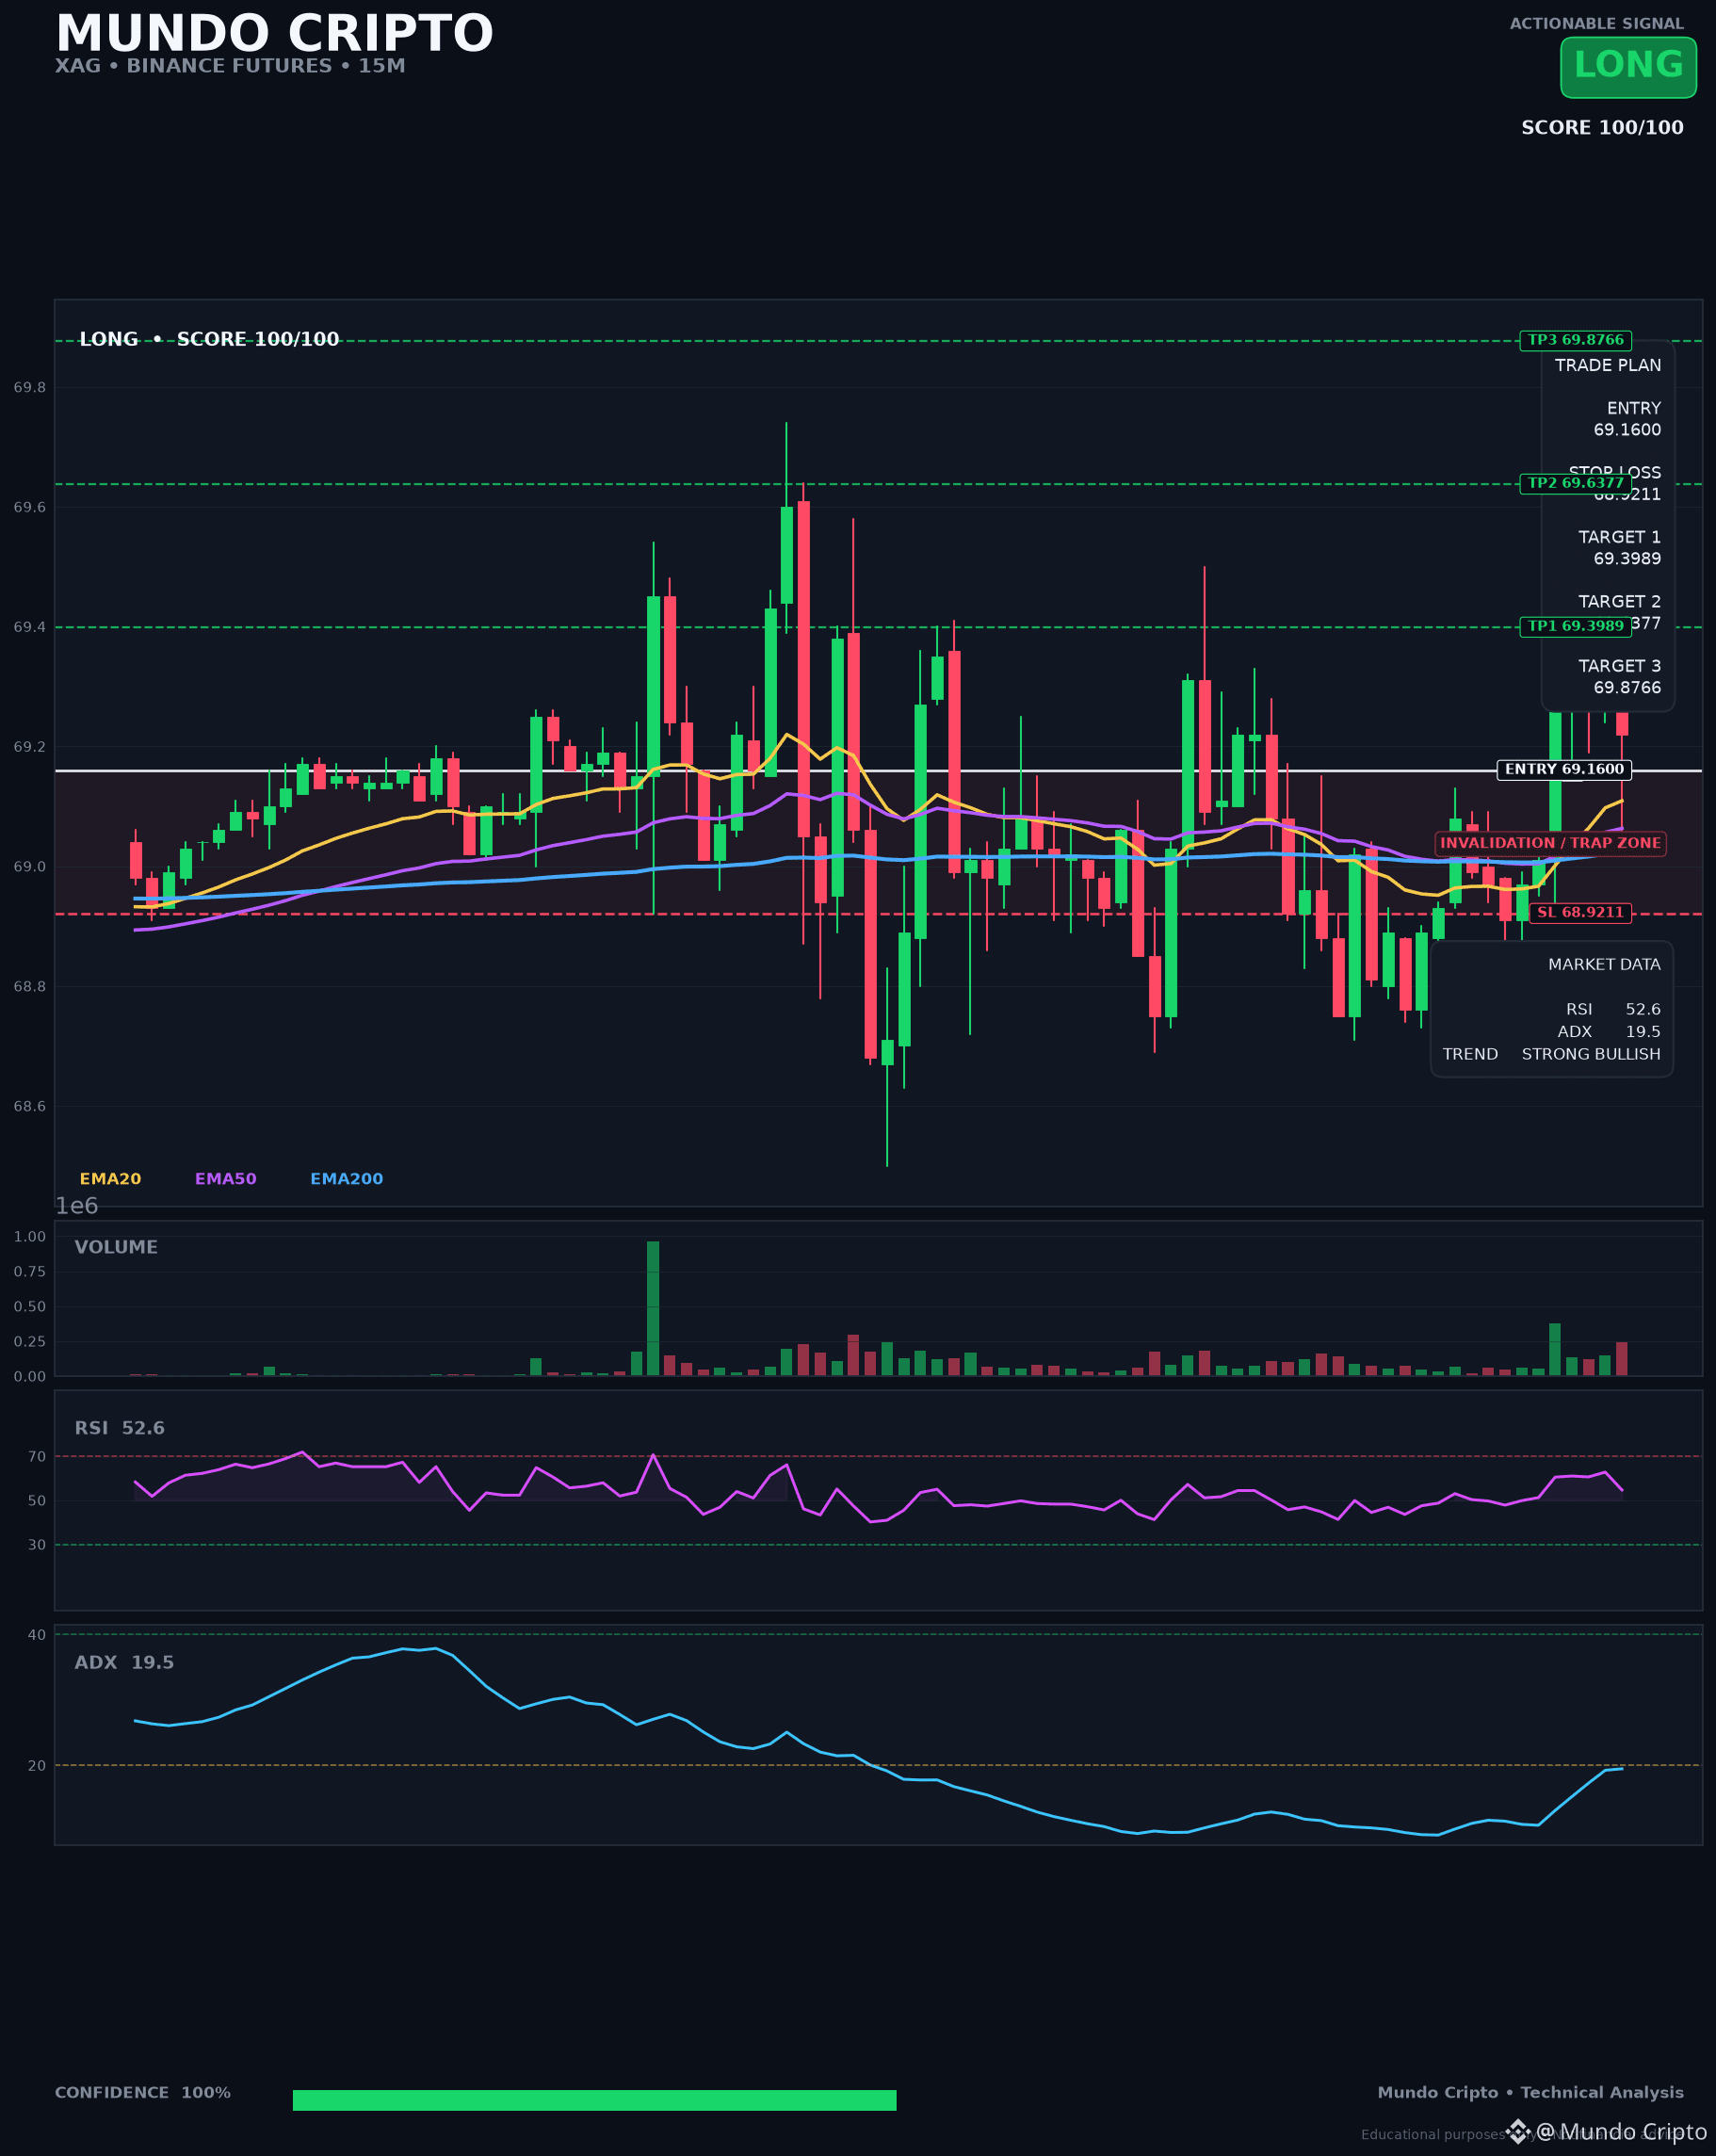Image resolution: width=1716 pixels, height=2156 pixels.
Task: Click the TRADE PLAN heading
Action: pyautogui.click(x=1607, y=365)
